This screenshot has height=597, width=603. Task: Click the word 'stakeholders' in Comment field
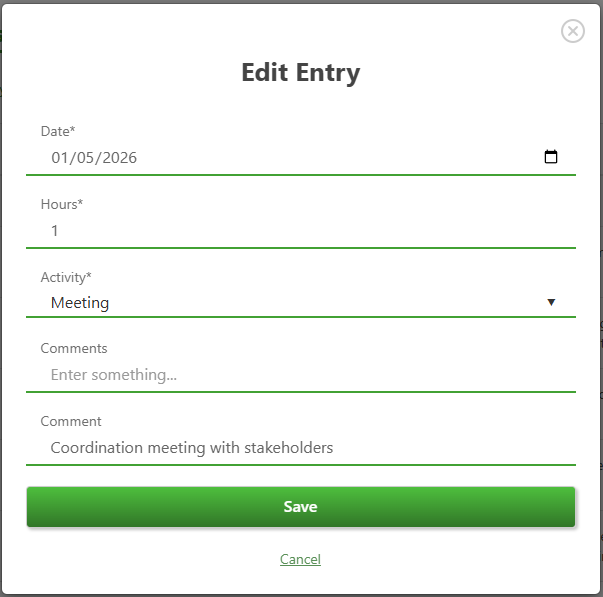(287, 448)
